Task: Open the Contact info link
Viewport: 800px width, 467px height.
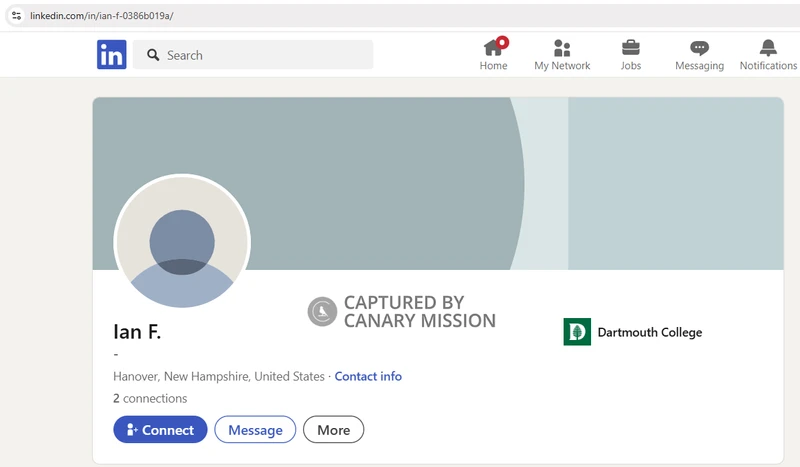Action: pos(368,376)
